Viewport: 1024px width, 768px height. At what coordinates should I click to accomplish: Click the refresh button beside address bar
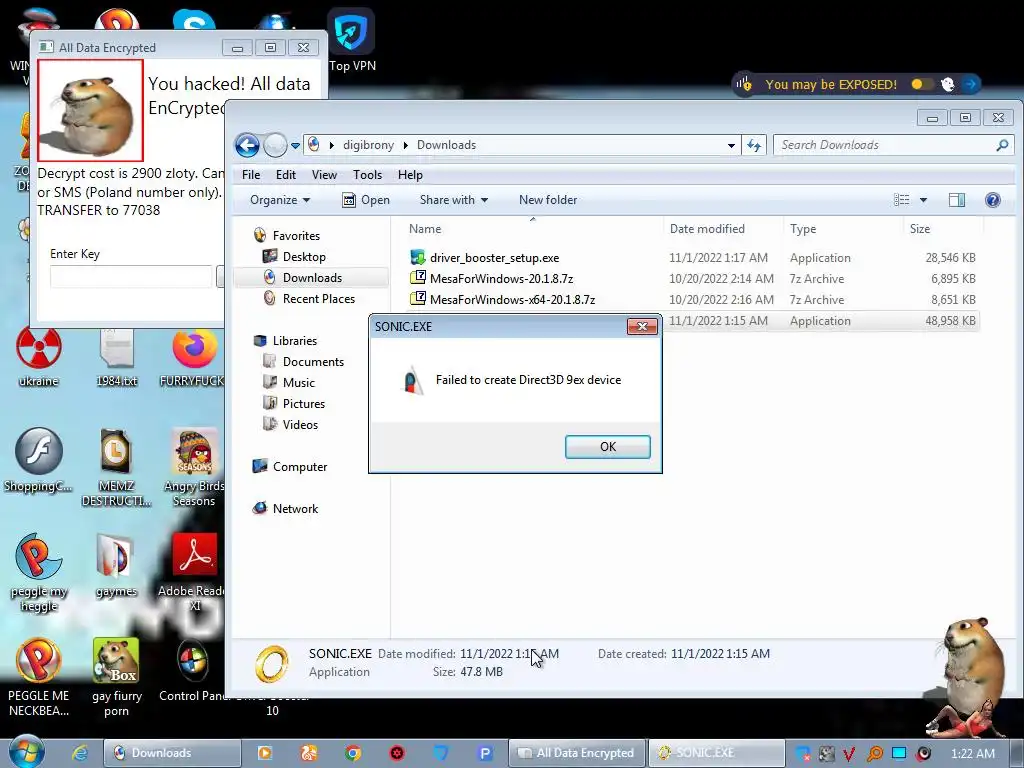coord(754,145)
